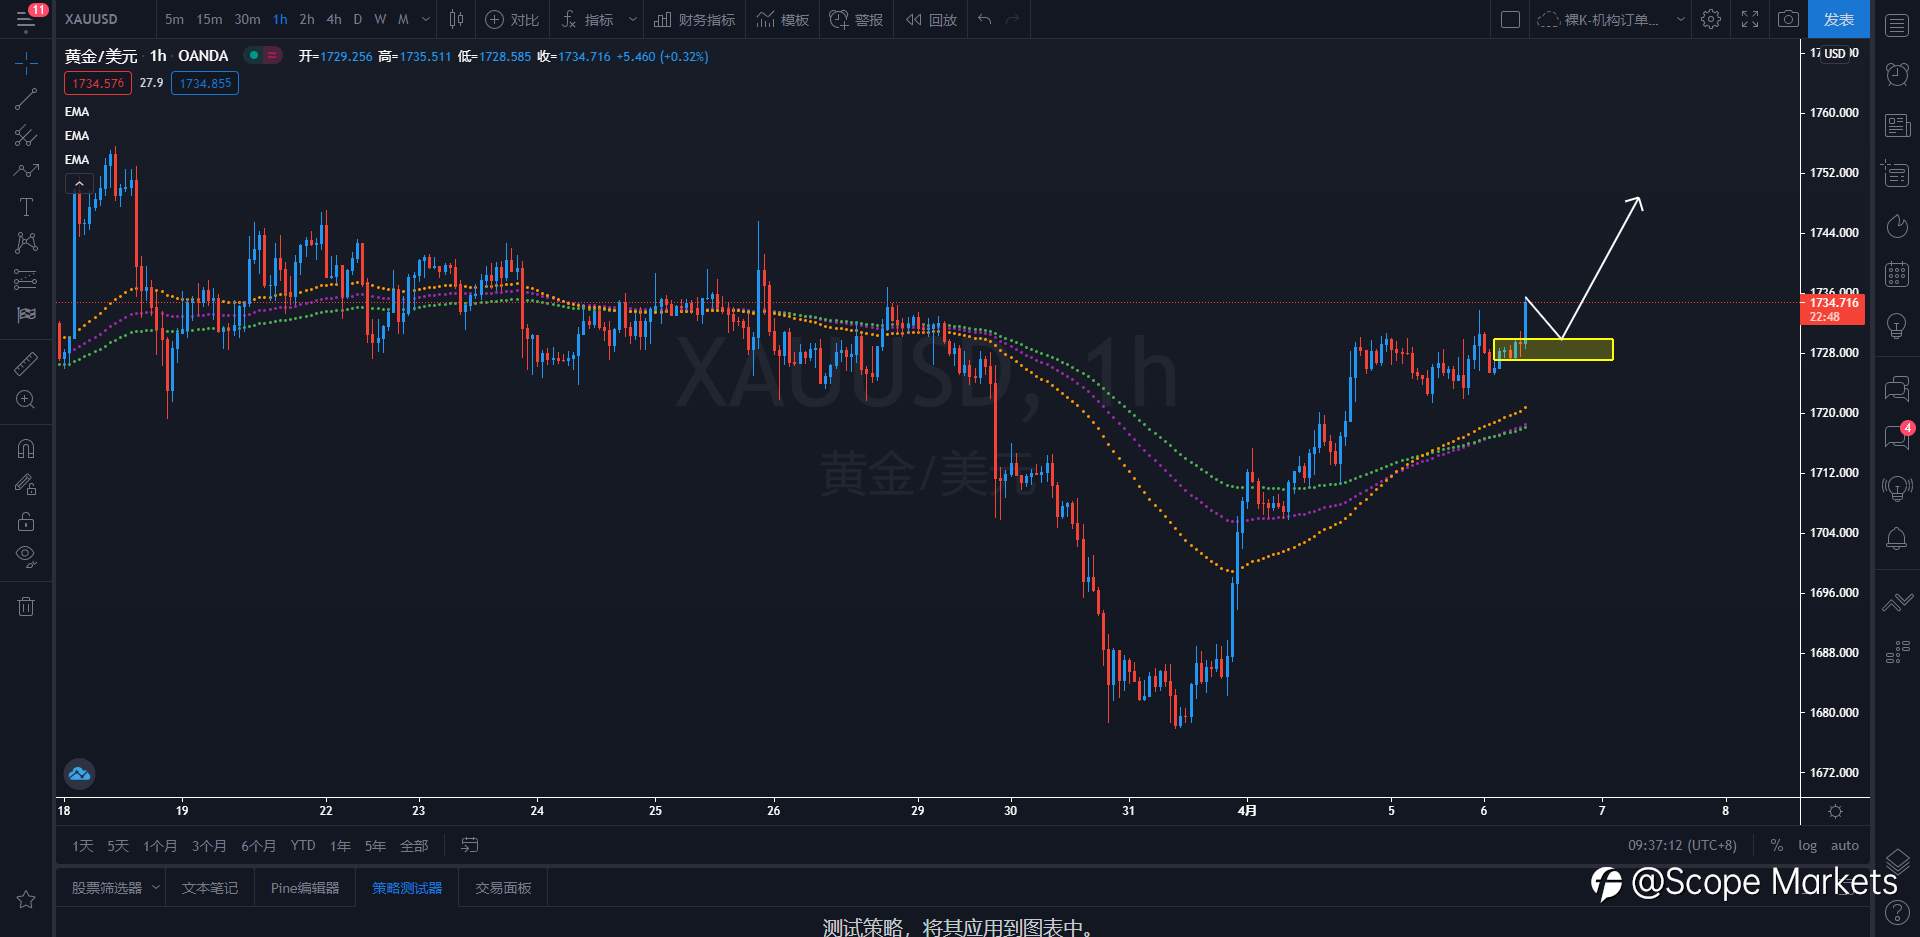Open the candlestick chart style selector
This screenshot has width=1920, height=937.
click(456, 19)
